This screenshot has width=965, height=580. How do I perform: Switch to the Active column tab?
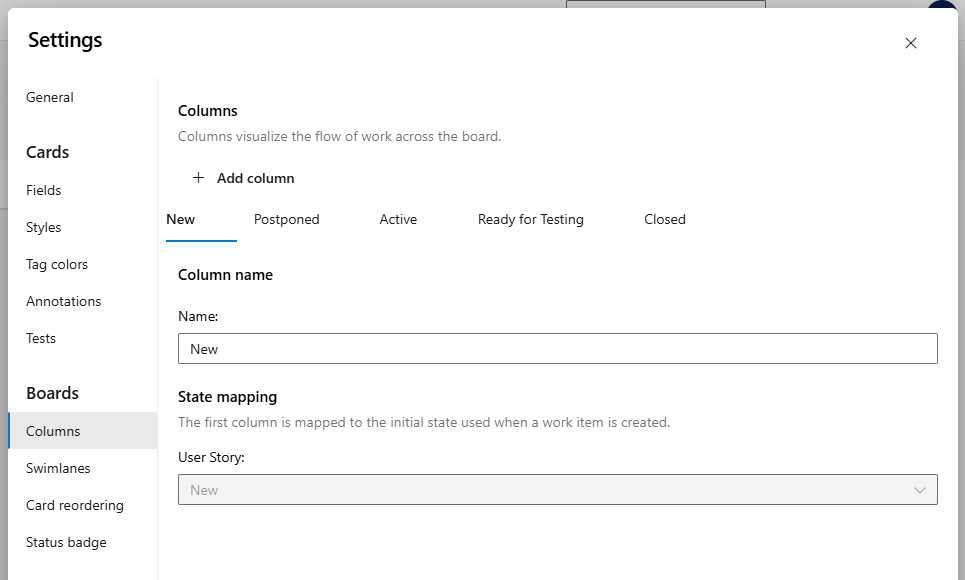tap(398, 219)
